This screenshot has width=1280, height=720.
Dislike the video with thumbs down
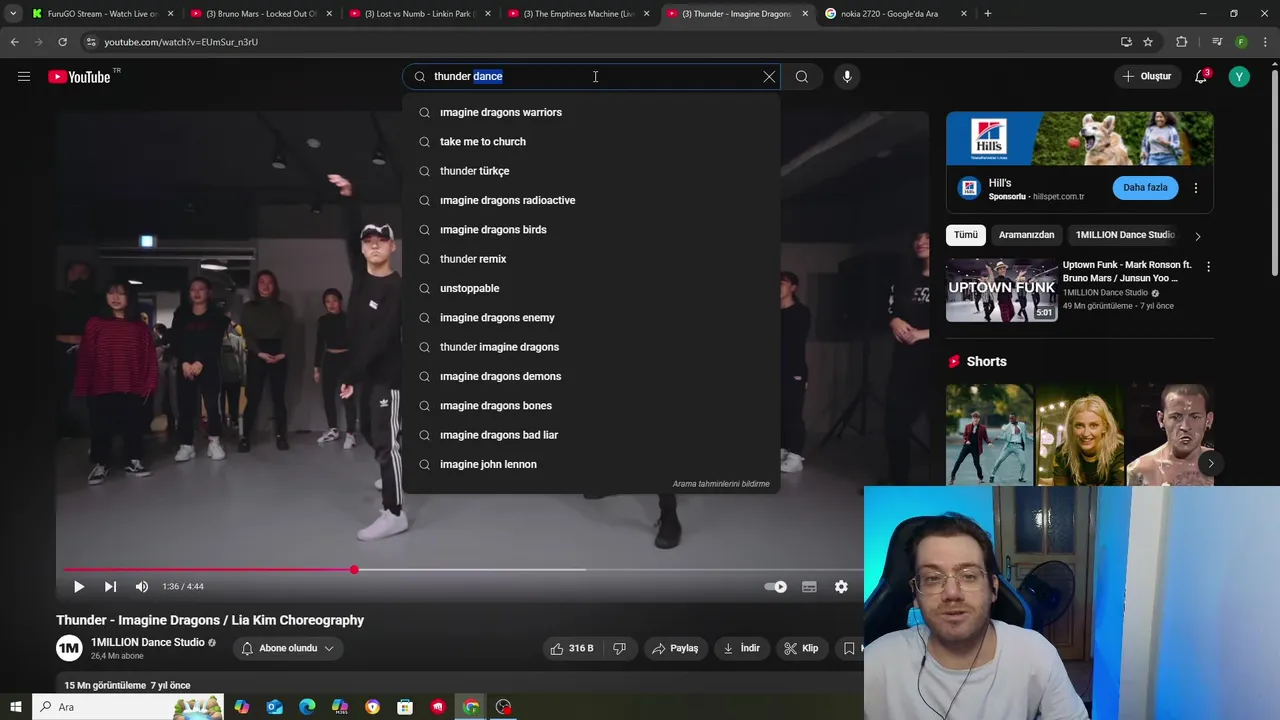click(x=619, y=649)
